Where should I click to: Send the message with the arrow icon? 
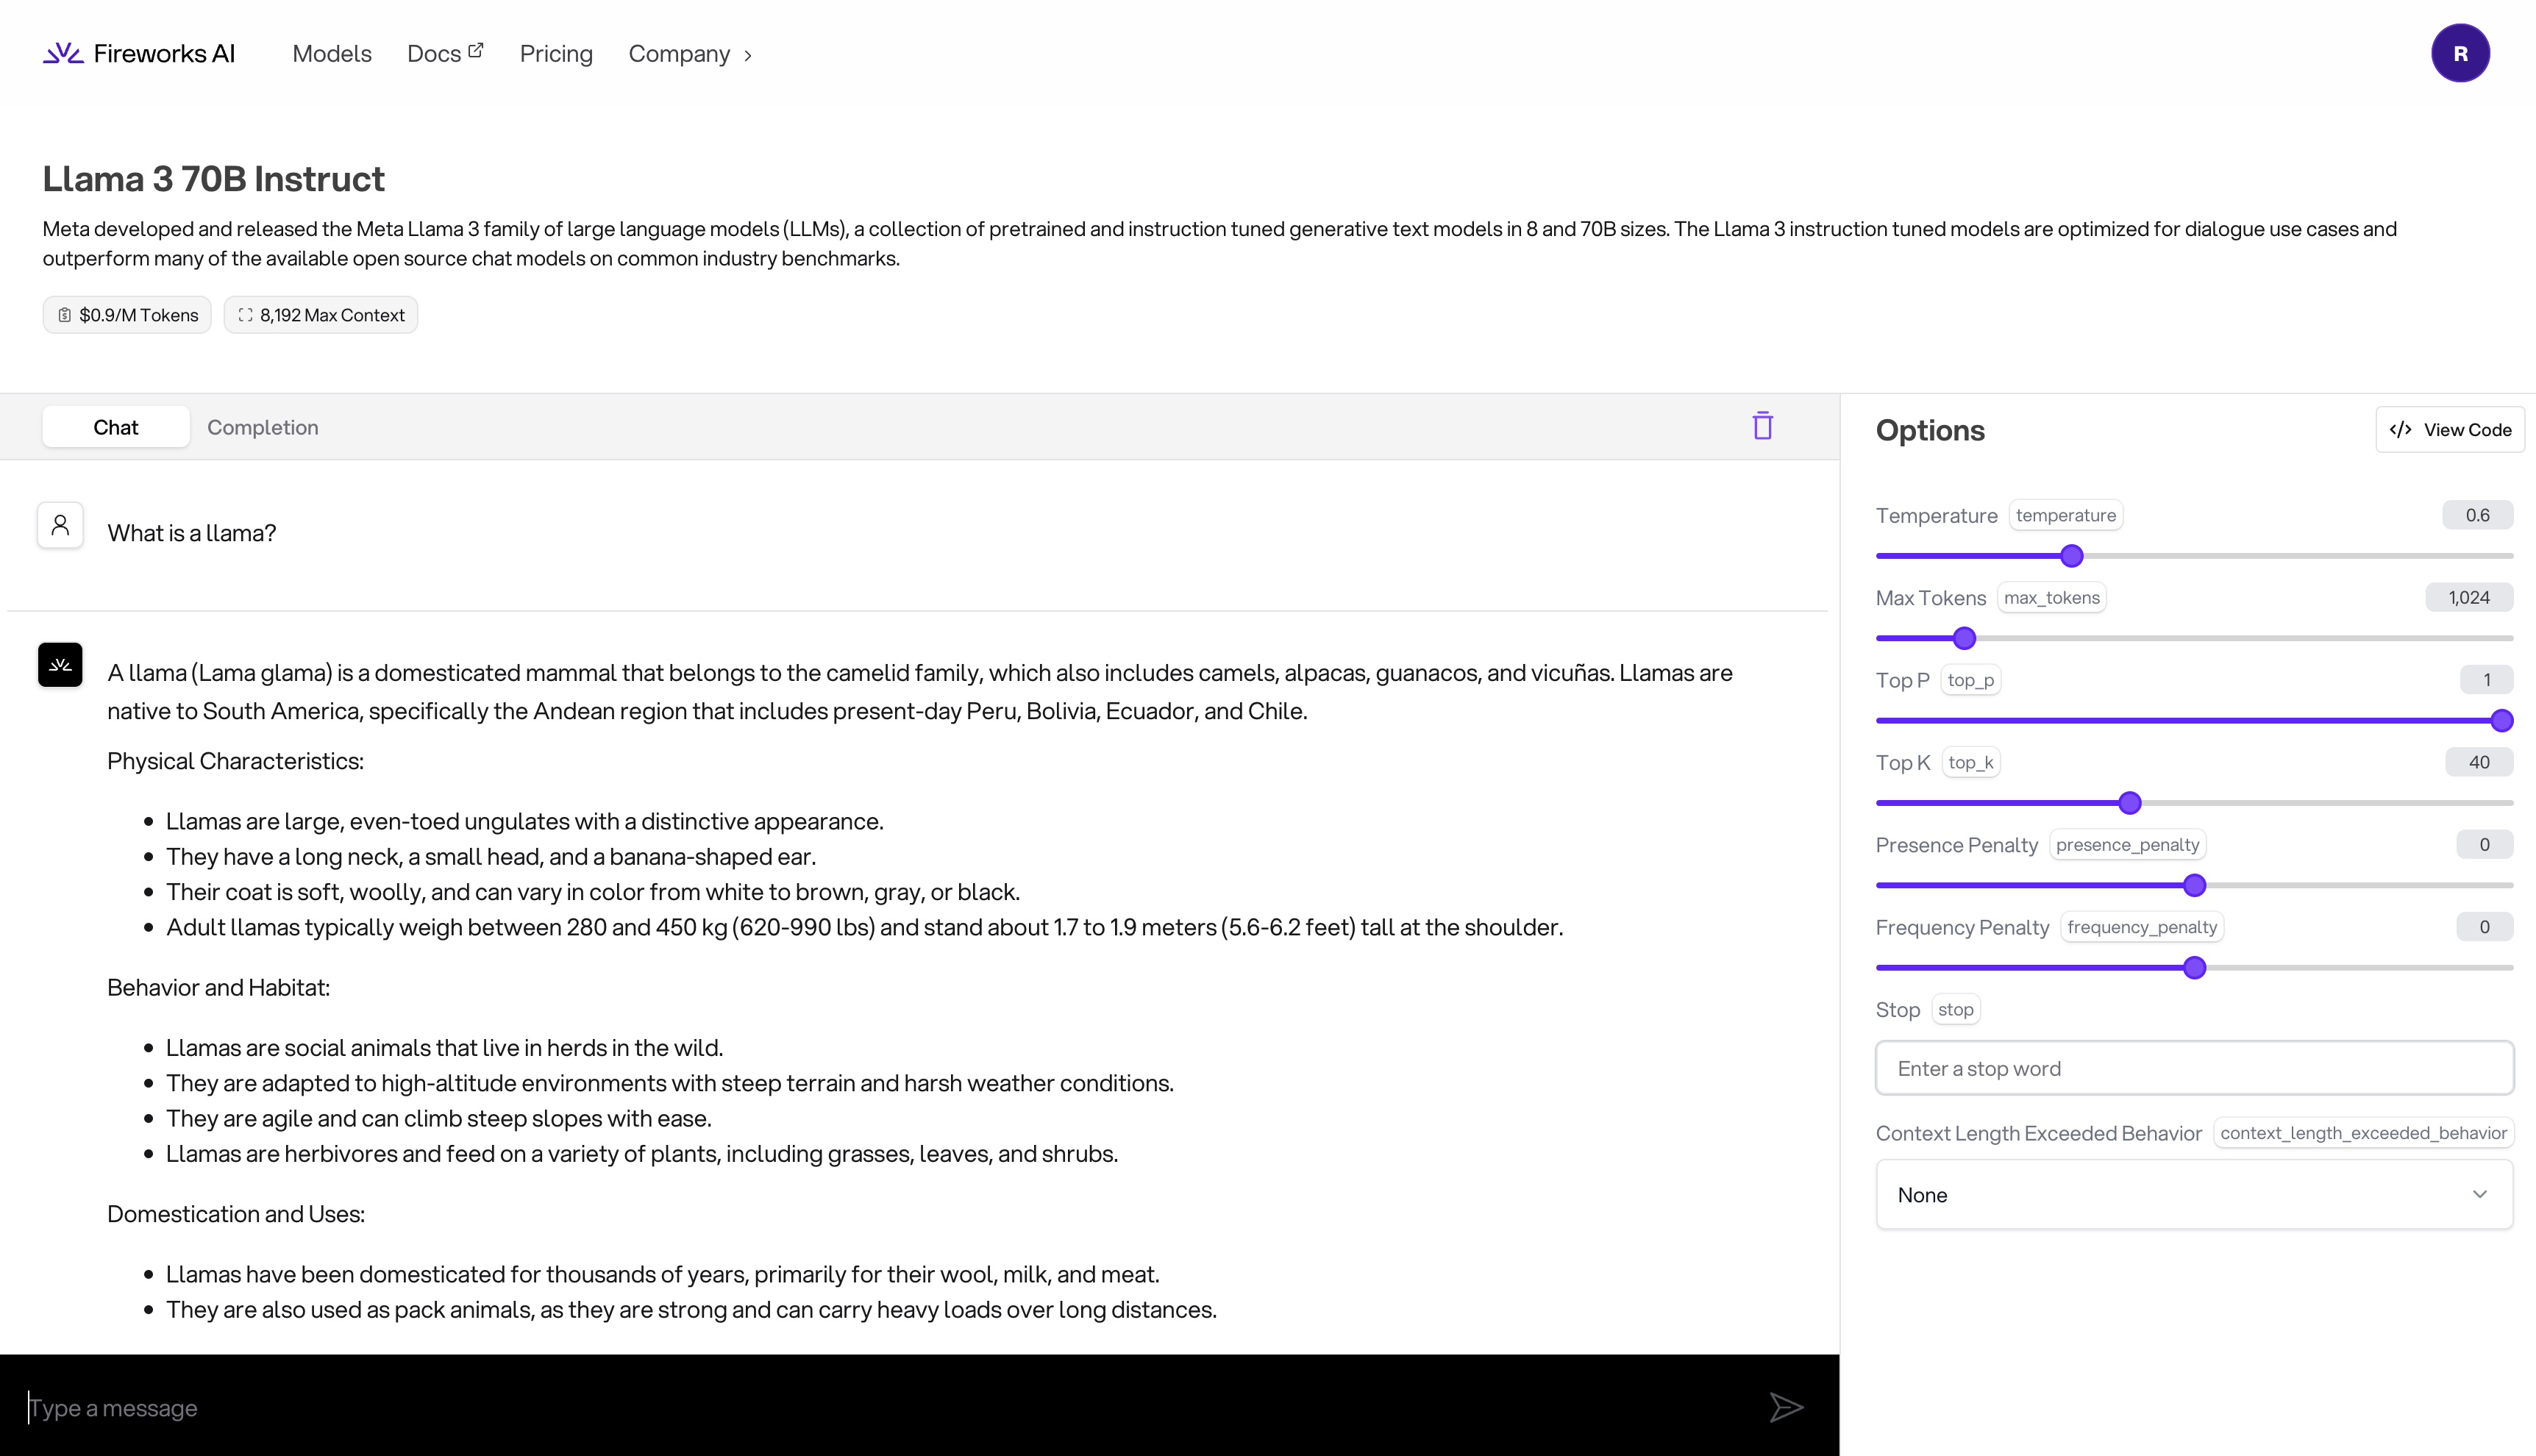(1786, 1407)
